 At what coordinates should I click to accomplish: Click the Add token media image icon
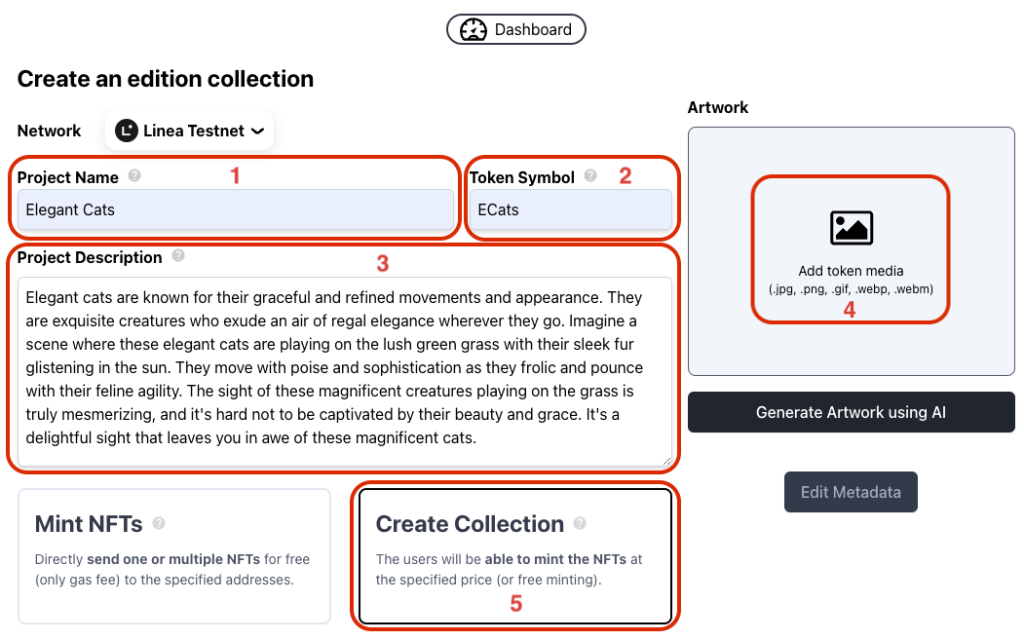click(850, 227)
